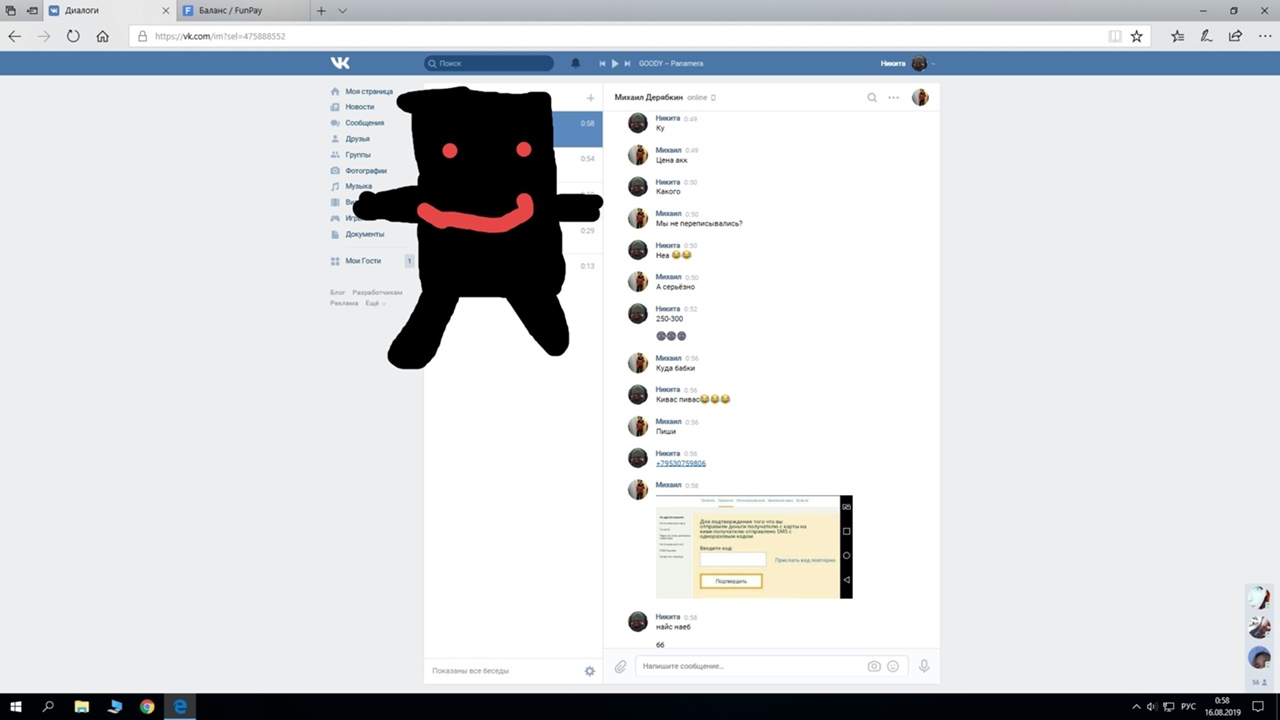The image size is (1280, 720).
Task: Skip to next track in header player
Action: coord(627,63)
